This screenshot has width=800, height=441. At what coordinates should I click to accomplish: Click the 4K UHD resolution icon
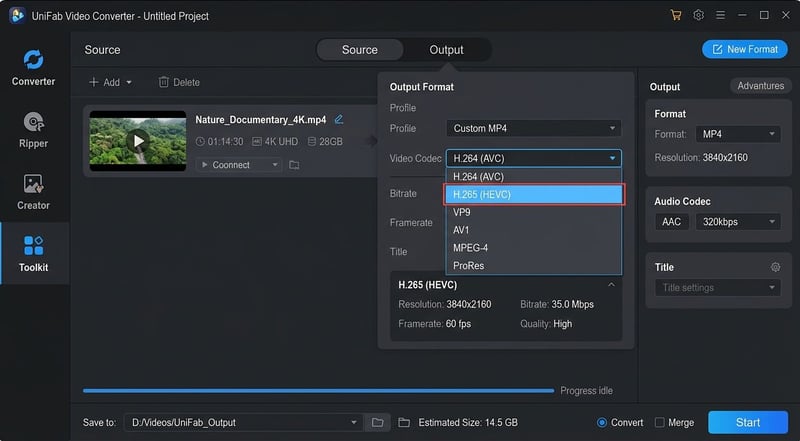tap(257, 141)
